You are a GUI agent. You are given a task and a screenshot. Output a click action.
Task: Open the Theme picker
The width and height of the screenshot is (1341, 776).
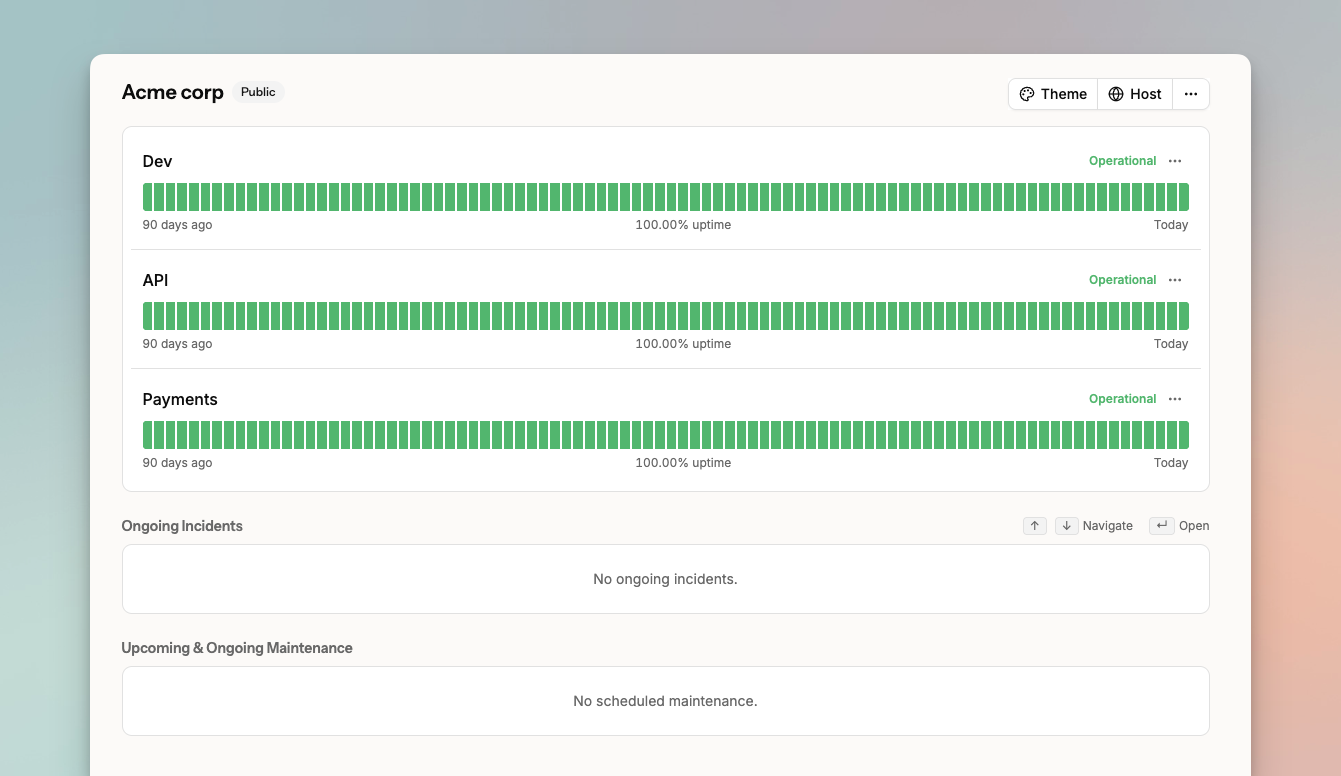click(x=1053, y=94)
